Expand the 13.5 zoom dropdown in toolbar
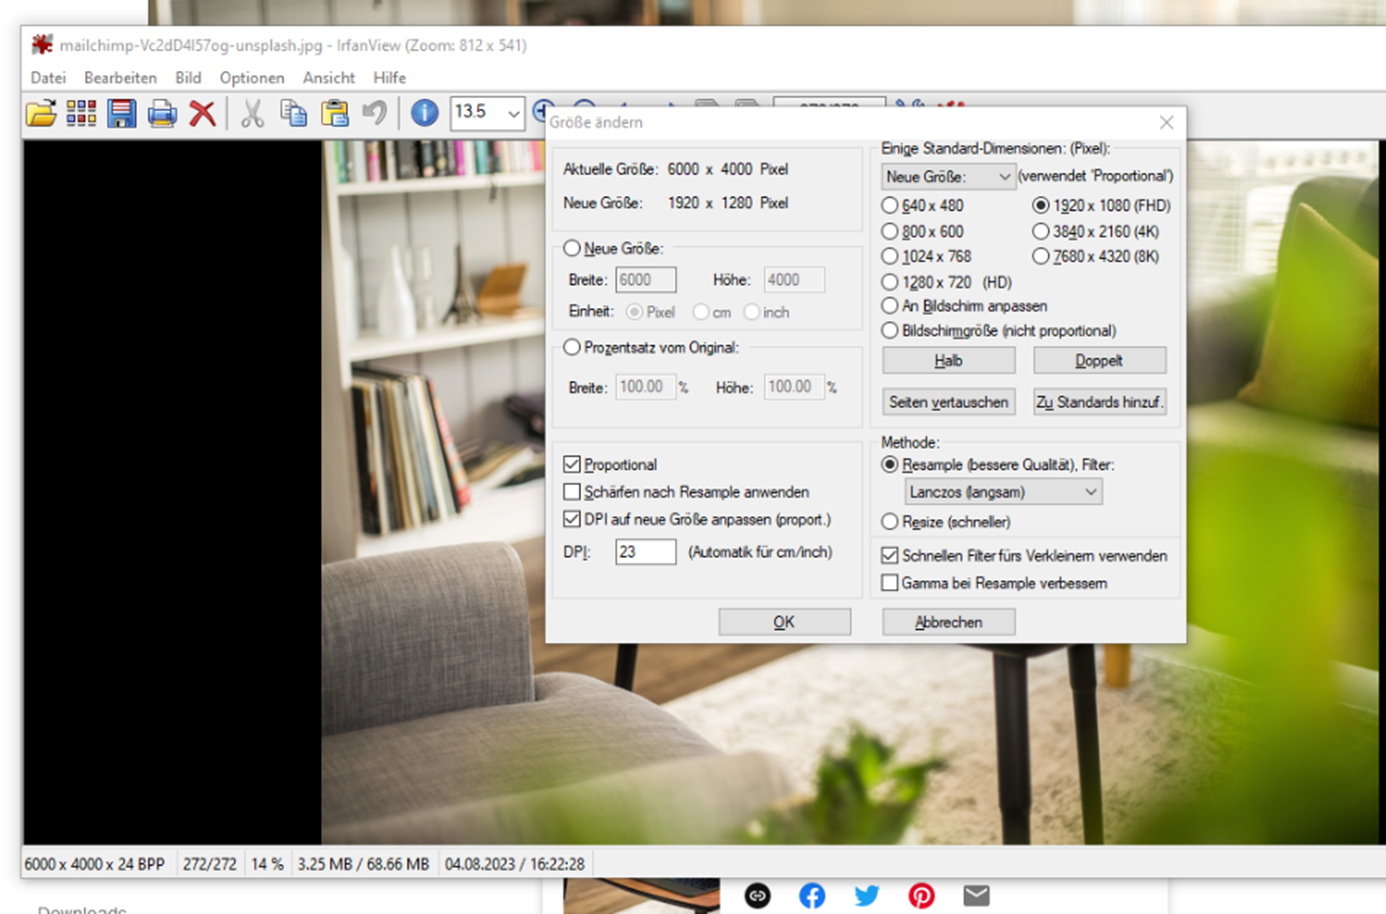Screen dimensions: 1386x914 [513, 113]
